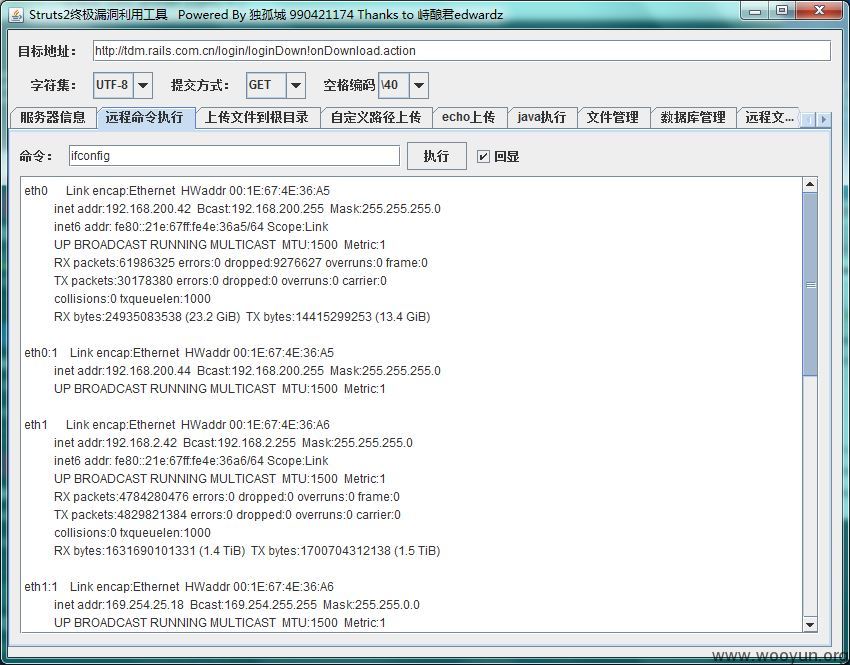Screen dimensions: 850x665
Task: Click TX packets:4829821384 line
Action: pyautogui.click(x=227, y=515)
